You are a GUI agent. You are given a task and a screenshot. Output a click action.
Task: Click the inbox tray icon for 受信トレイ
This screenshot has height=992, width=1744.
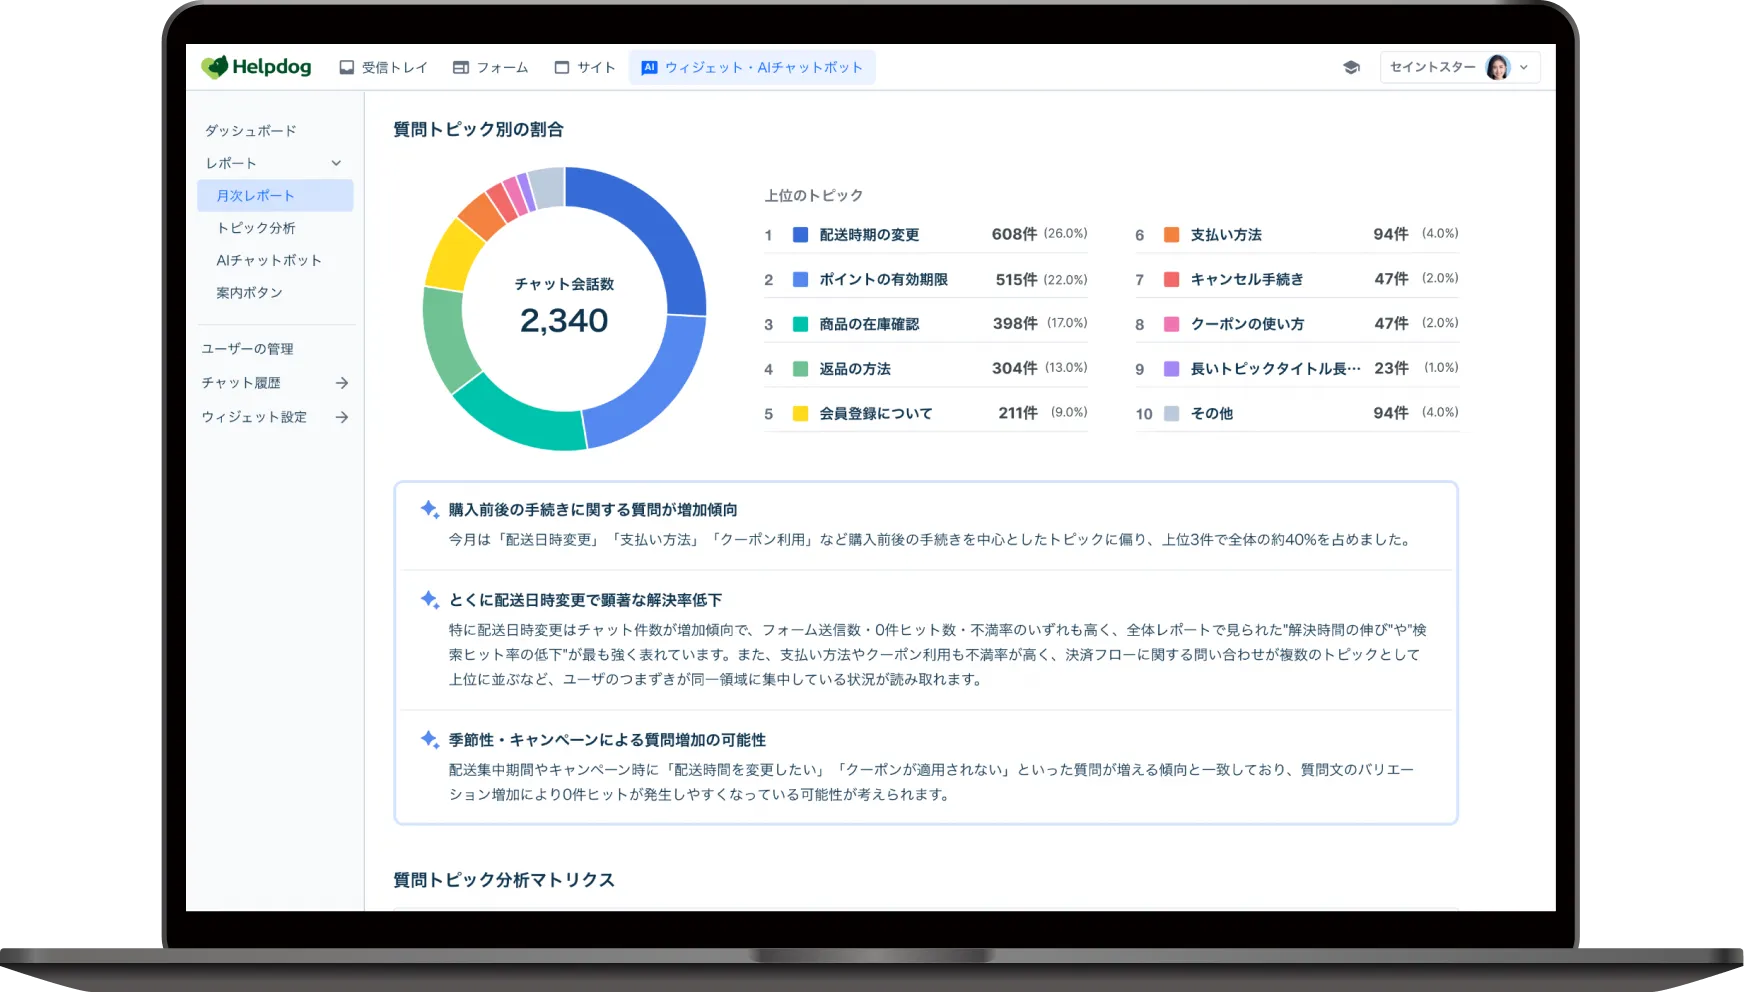point(347,67)
